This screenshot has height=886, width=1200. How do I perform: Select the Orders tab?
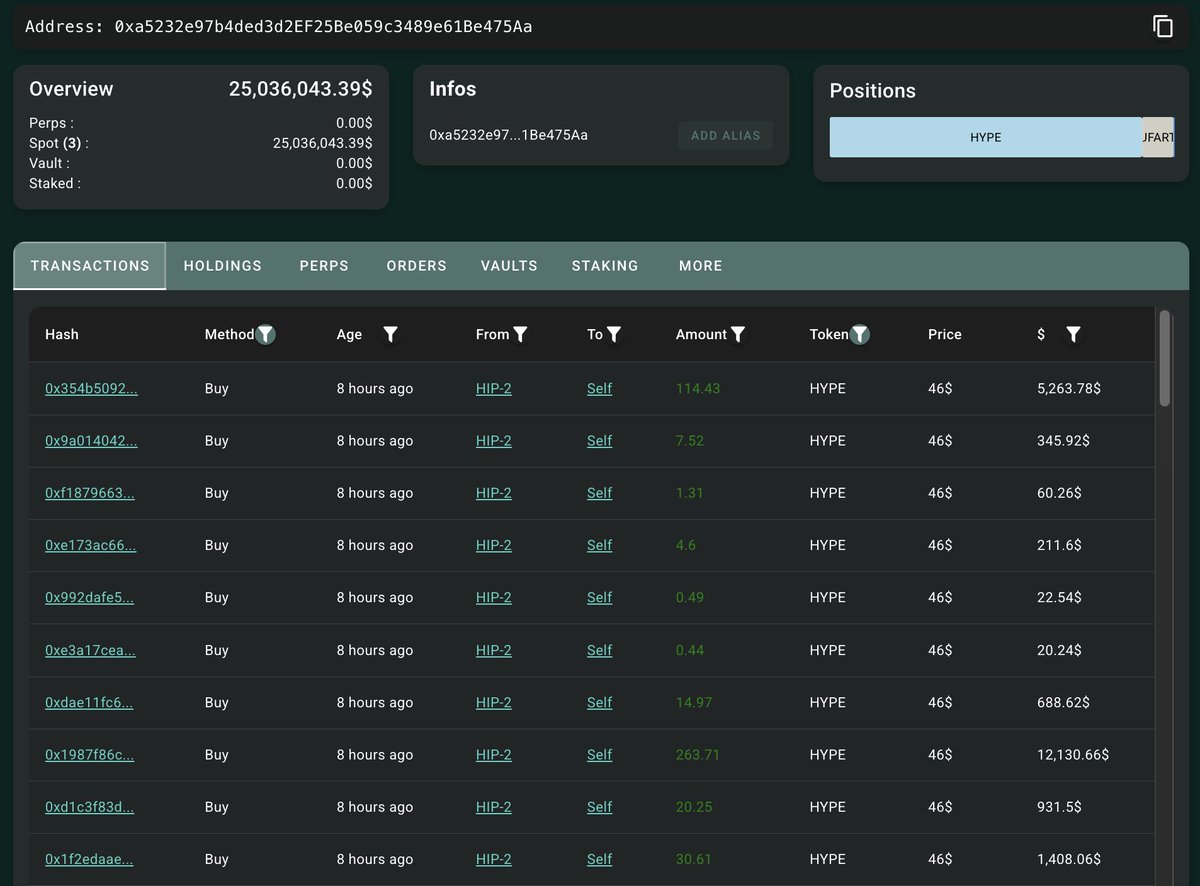click(417, 266)
